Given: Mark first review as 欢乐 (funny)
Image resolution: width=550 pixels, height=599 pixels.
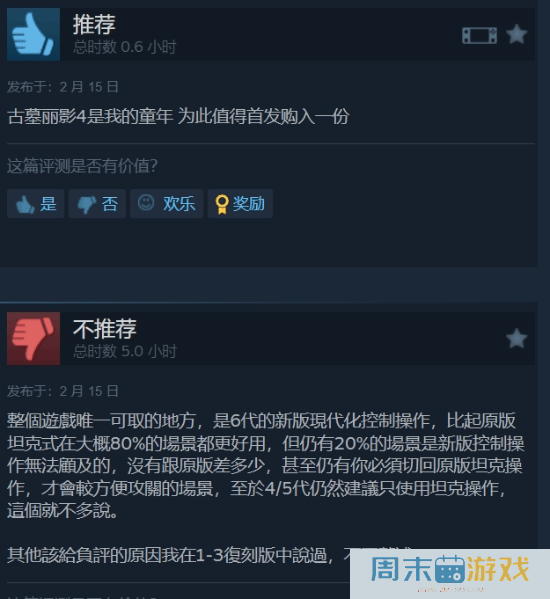Looking at the screenshot, I should point(167,204).
